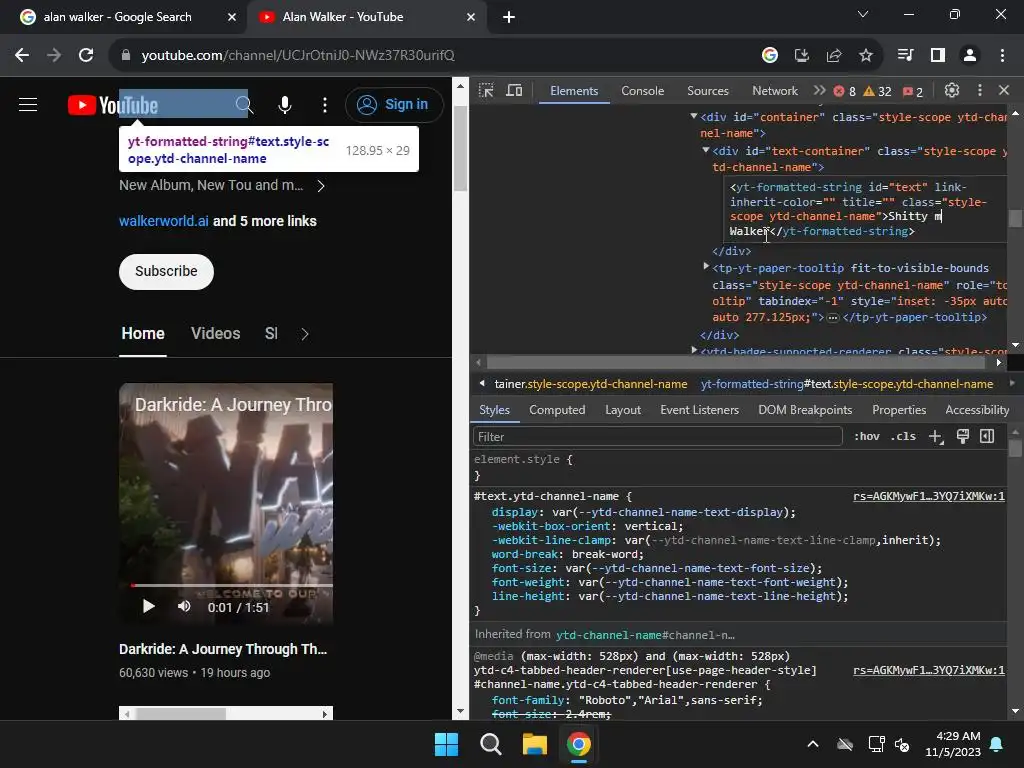Select breadcrumb yt-formatted-string#text
This screenshot has height=768, width=1024.
(847, 384)
